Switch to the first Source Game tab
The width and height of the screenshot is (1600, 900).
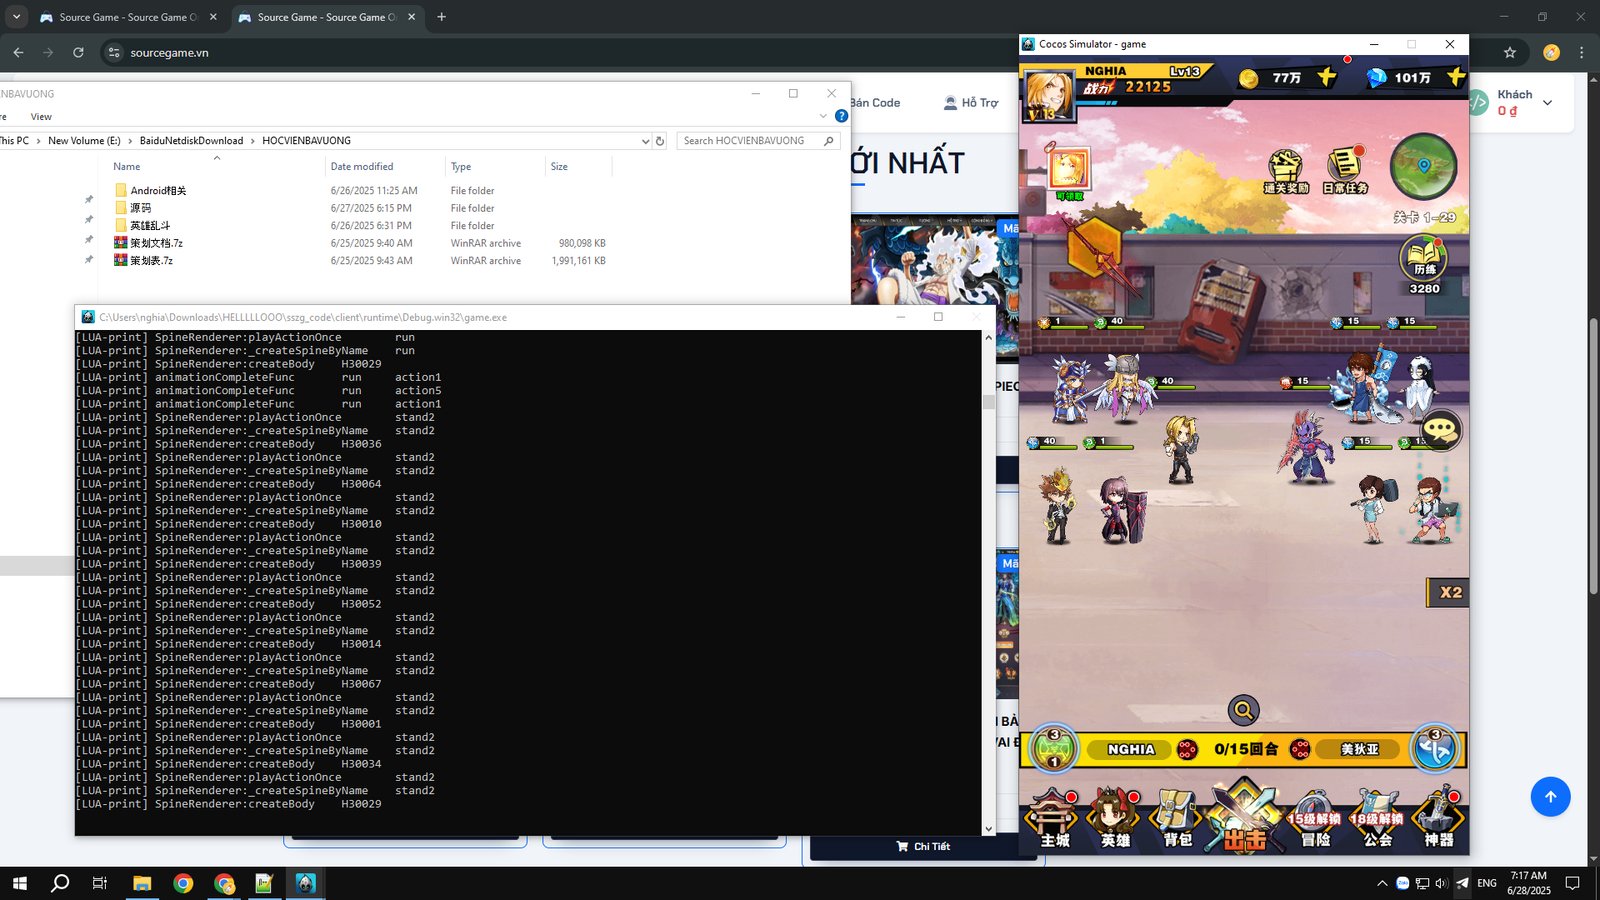pyautogui.click(x=125, y=17)
